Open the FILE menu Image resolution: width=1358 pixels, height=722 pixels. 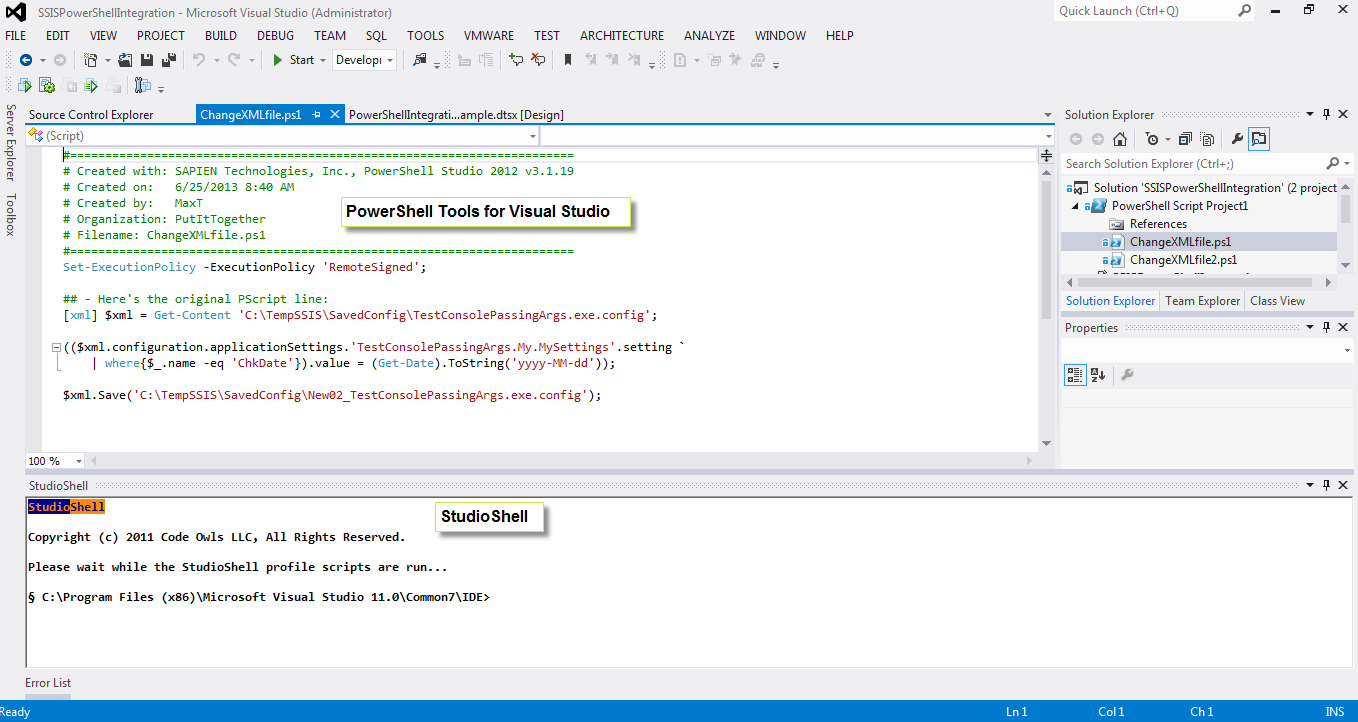click(x=16, y=35)
